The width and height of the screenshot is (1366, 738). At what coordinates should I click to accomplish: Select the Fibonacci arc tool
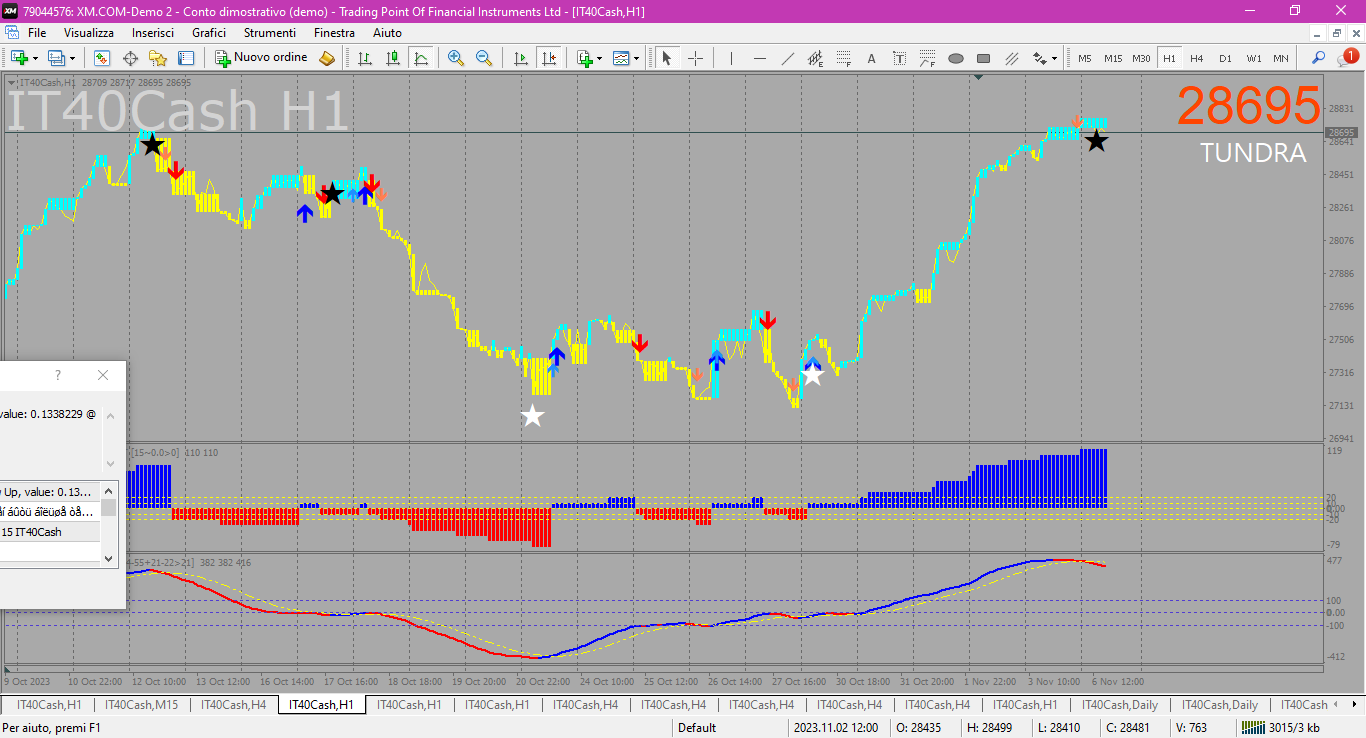(x=927, y=58)
